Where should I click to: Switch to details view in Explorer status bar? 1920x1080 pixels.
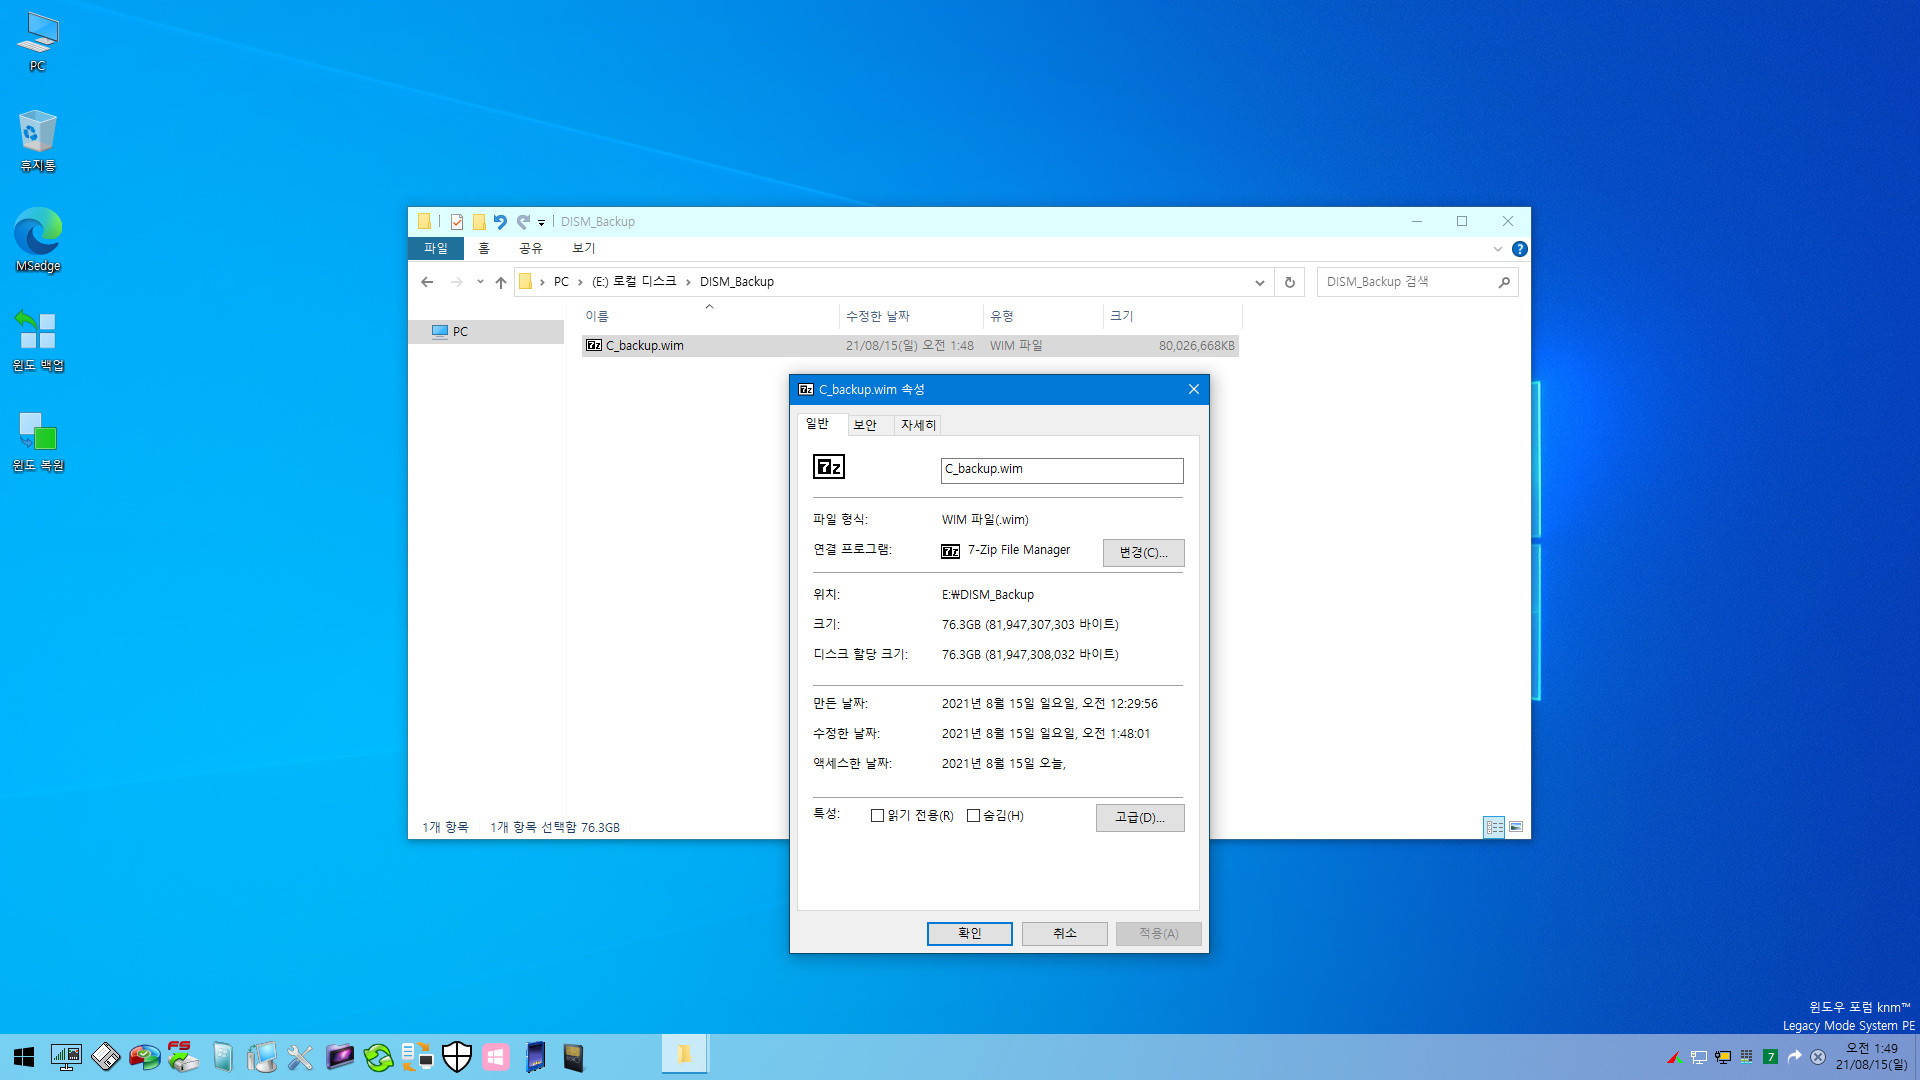1494,827
